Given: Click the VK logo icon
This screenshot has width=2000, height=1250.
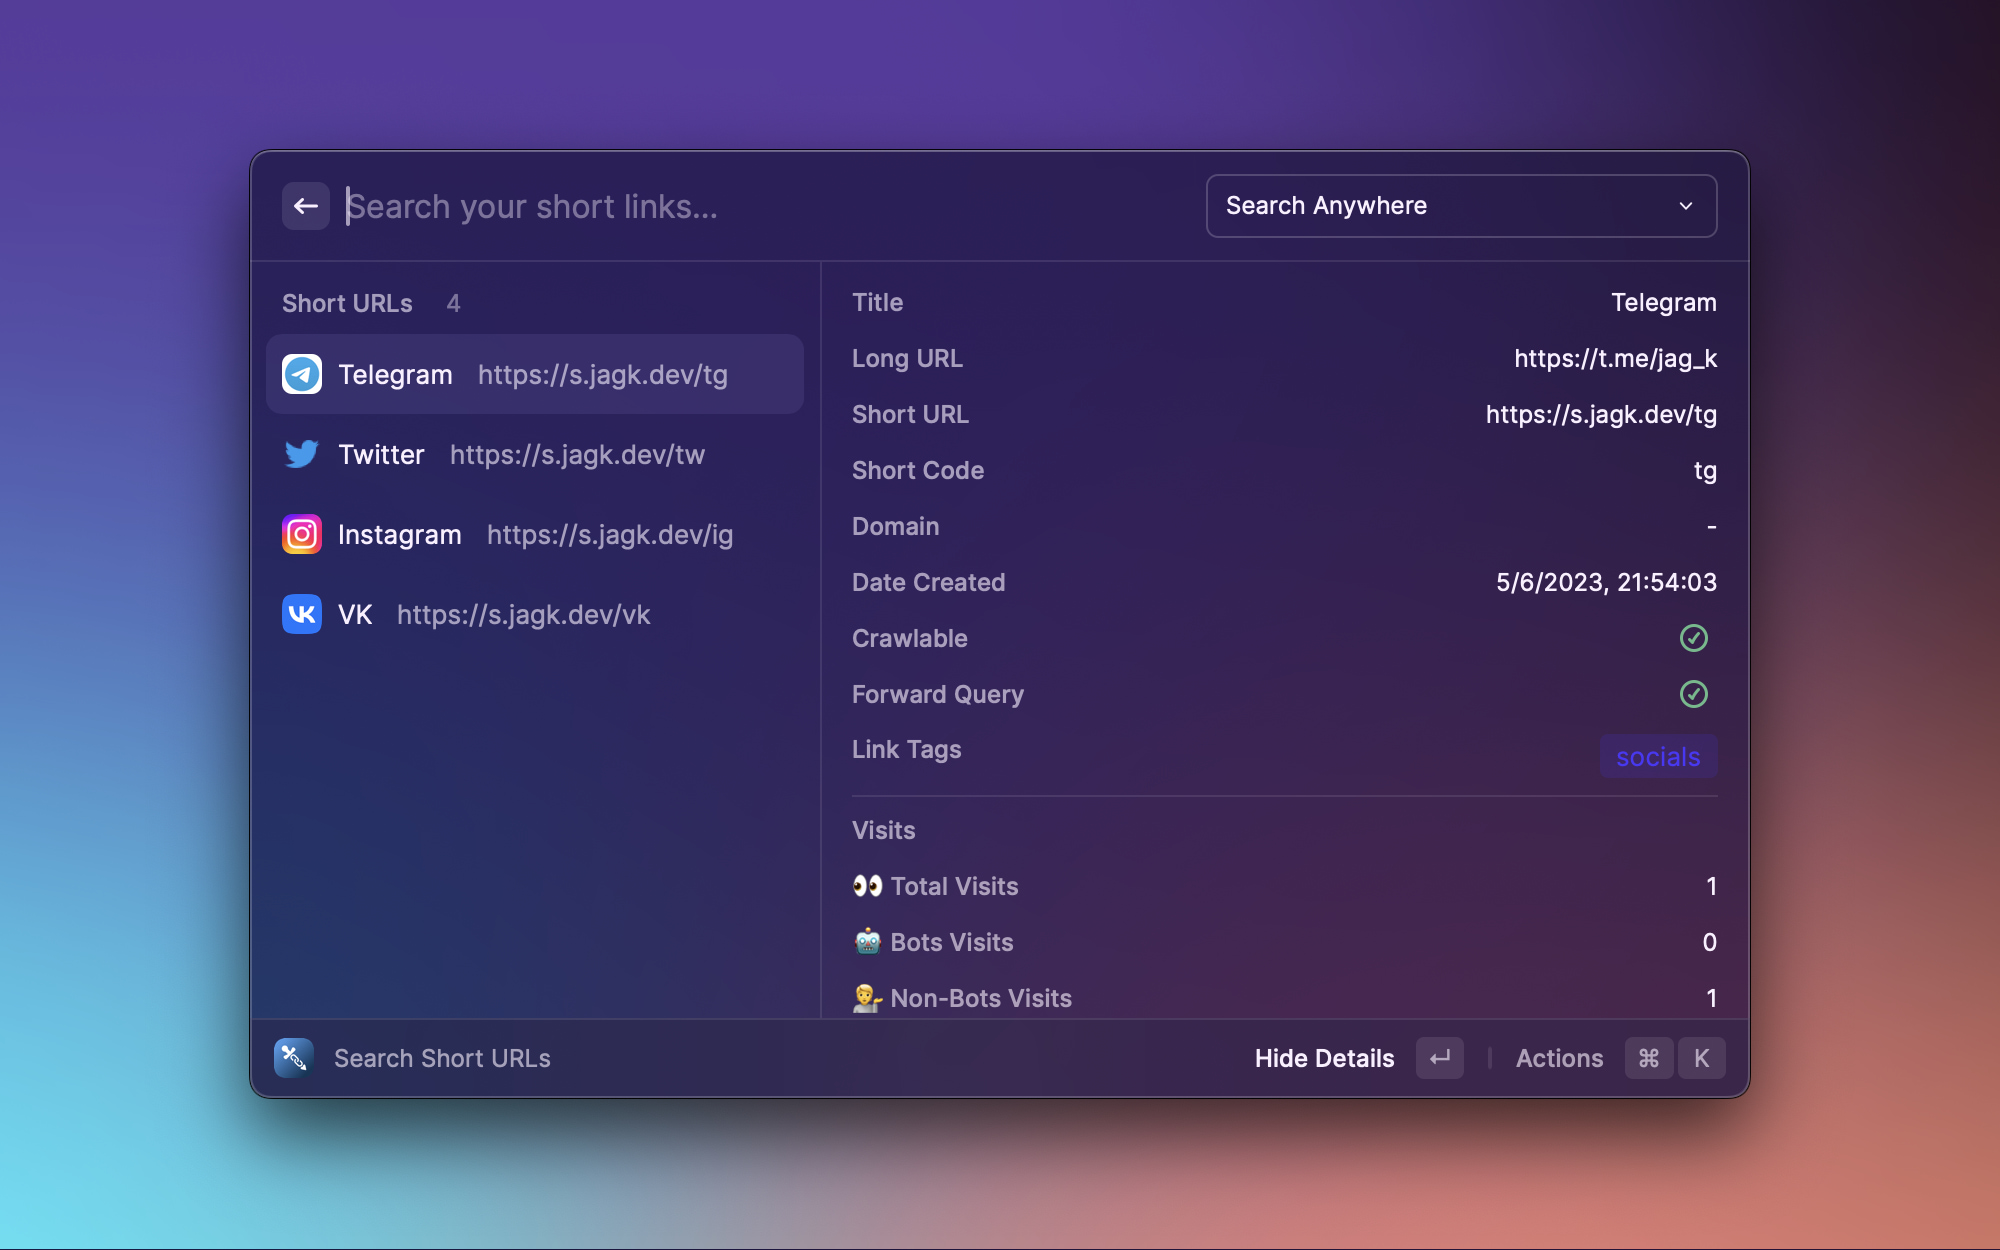Looking at the screenshot, I should pyautogui.click(x=302, y=615).
